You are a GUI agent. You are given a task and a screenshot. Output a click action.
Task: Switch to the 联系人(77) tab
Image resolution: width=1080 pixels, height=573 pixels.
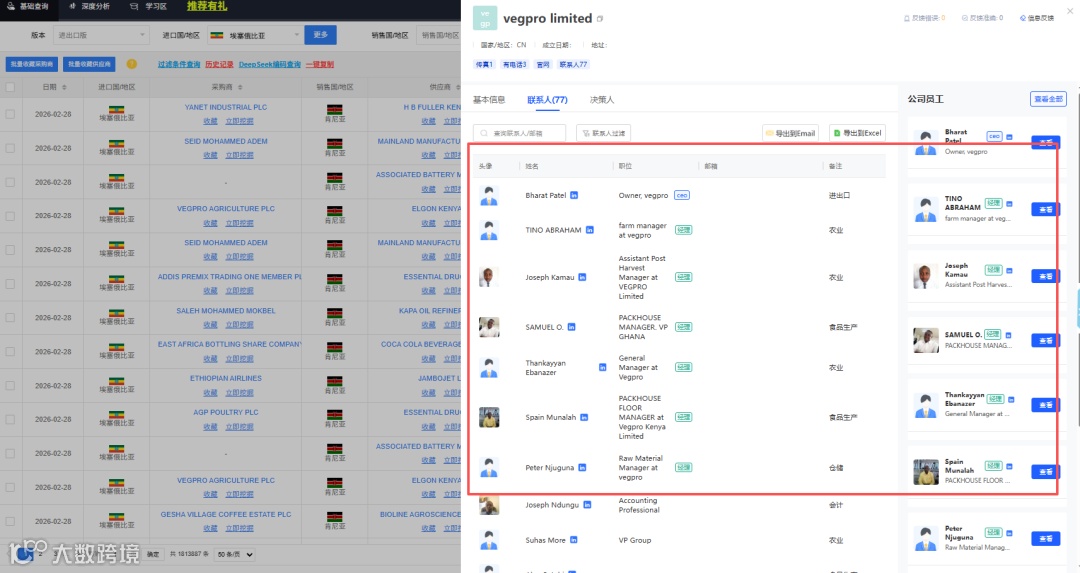pyautogui.click(x=547, y=100)
